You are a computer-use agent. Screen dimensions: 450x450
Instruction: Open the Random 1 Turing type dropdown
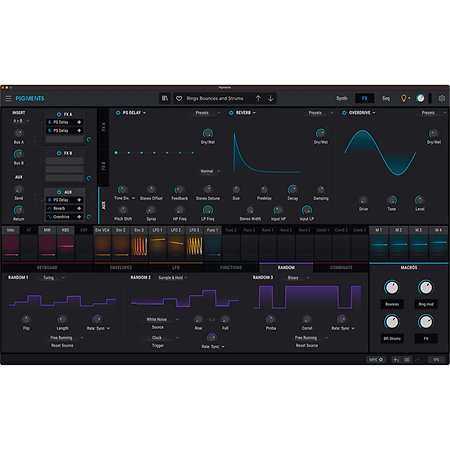pyautogui.click(x=54, y=278)
